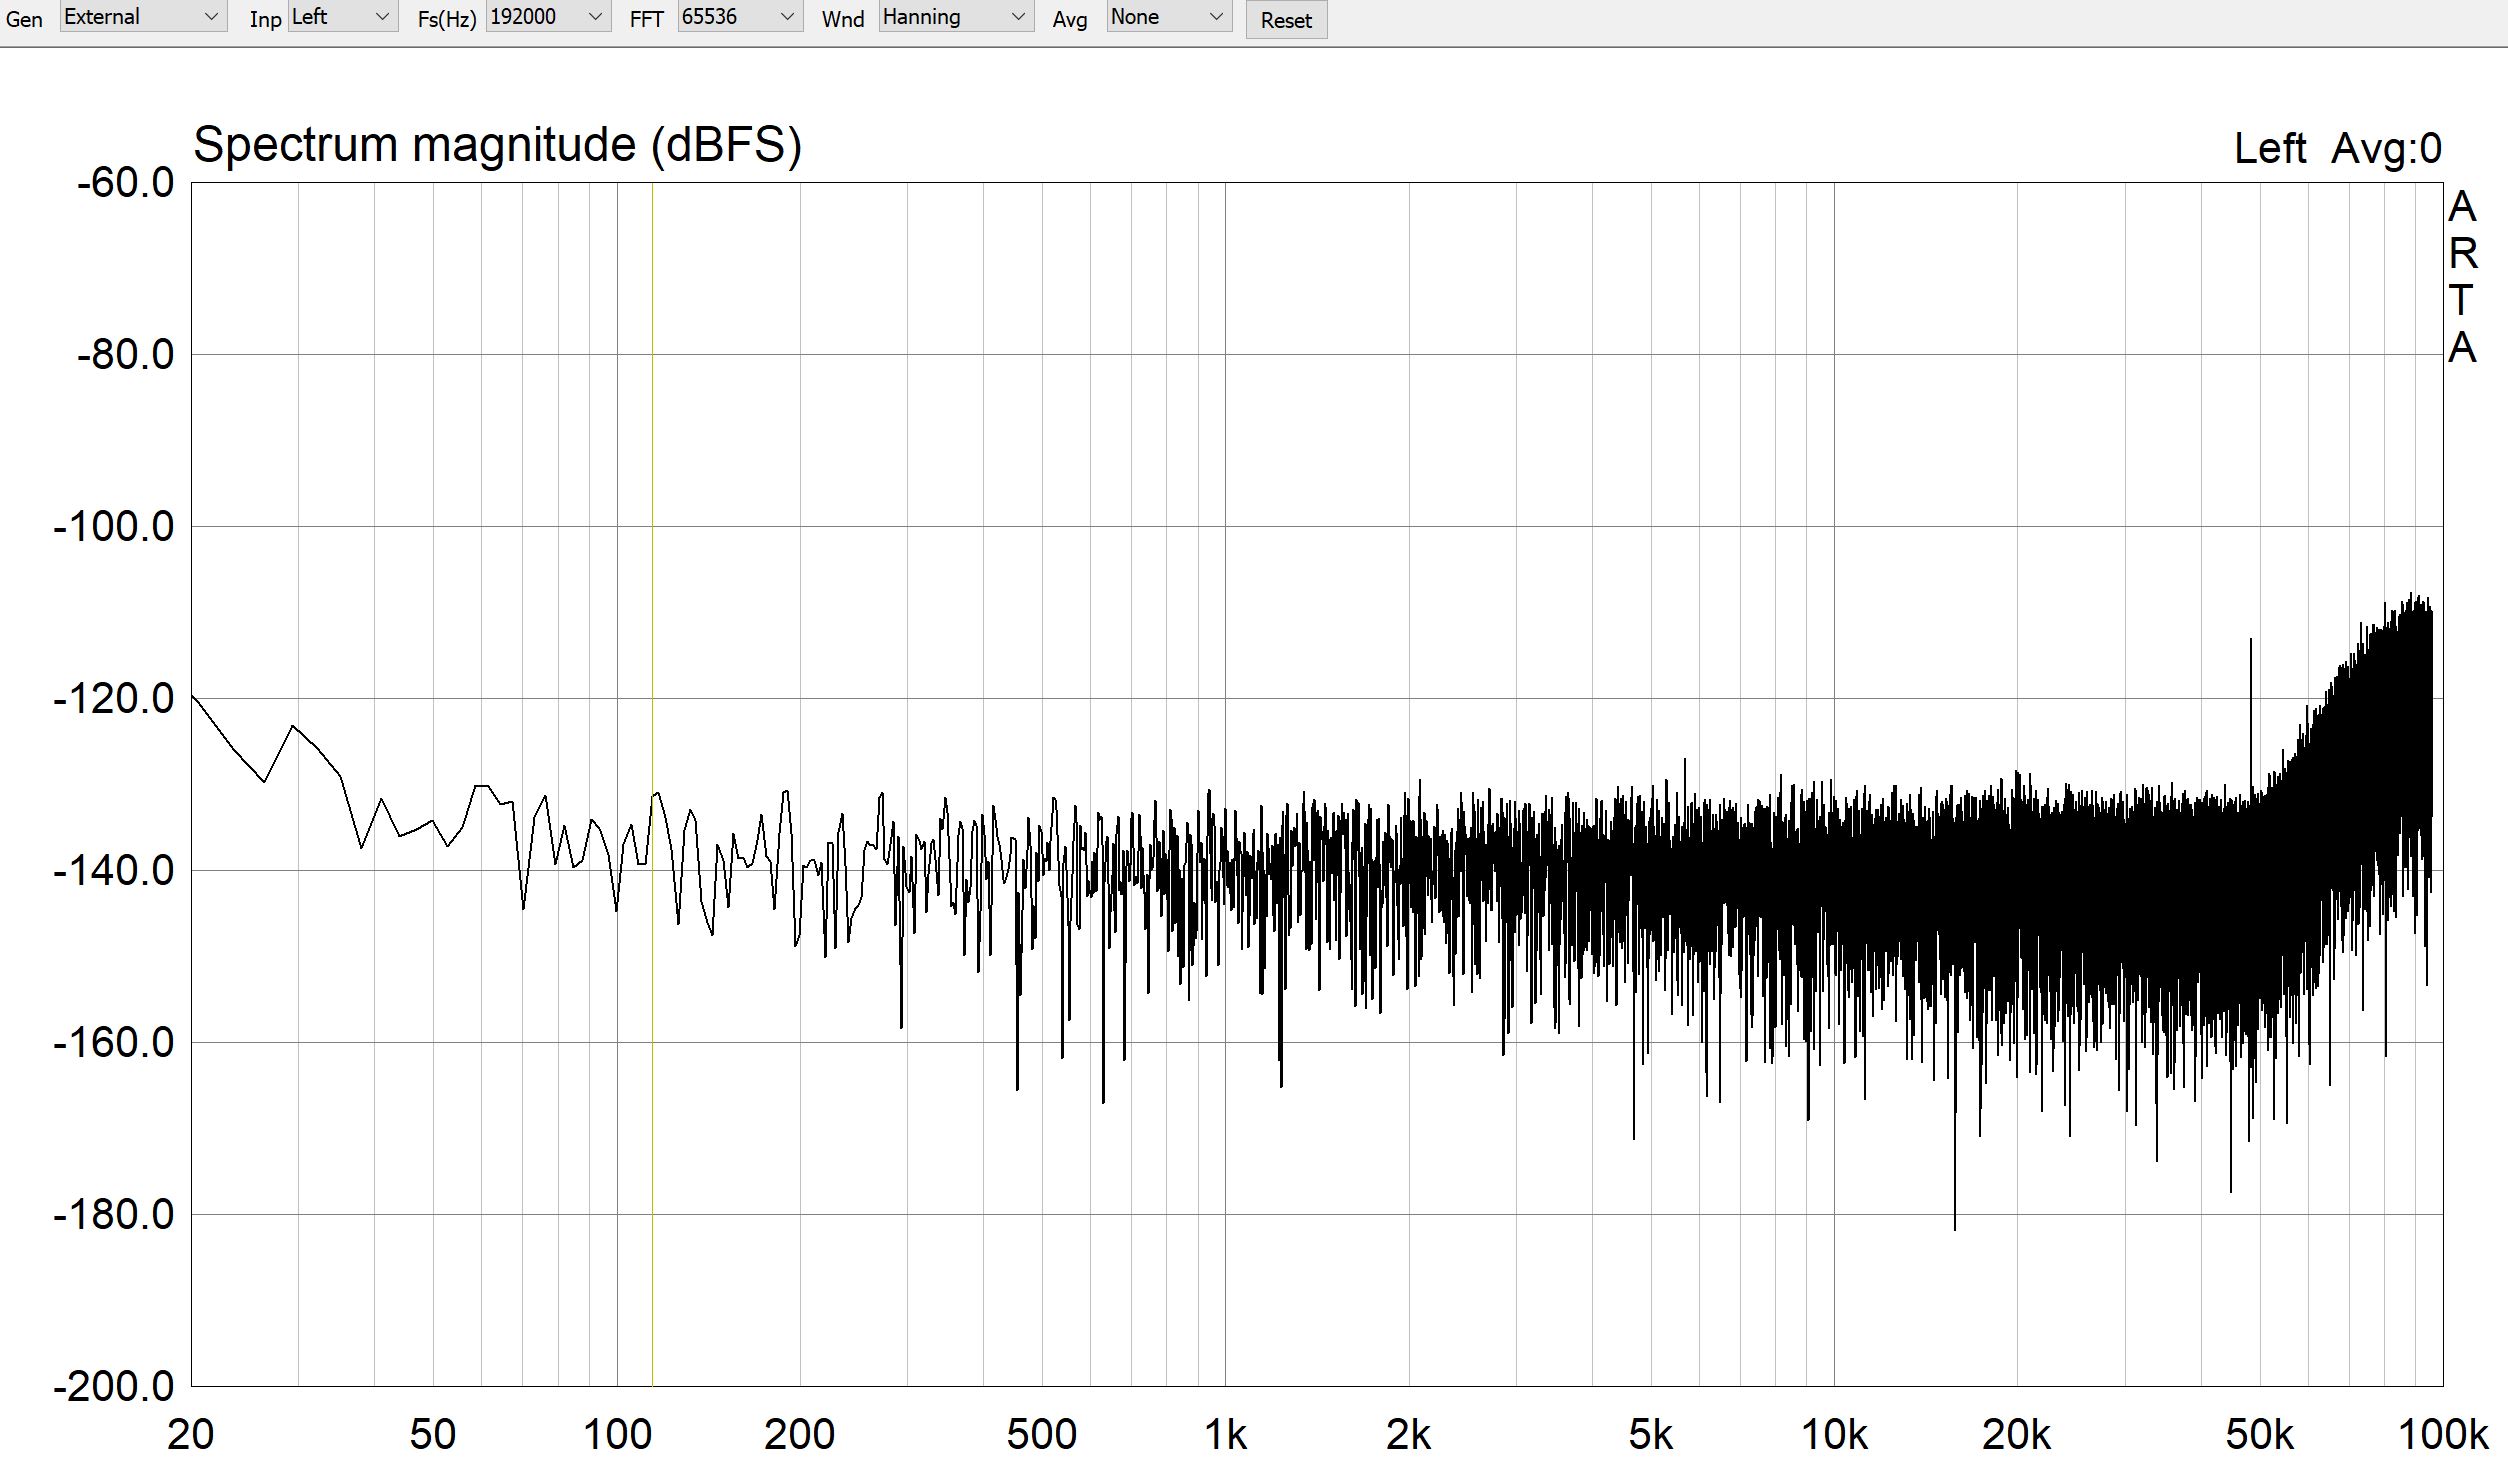Viewport: 2508px width, 1465px height.
Task: Click the Gen label in the toolbar
Action: click(24, 19)
